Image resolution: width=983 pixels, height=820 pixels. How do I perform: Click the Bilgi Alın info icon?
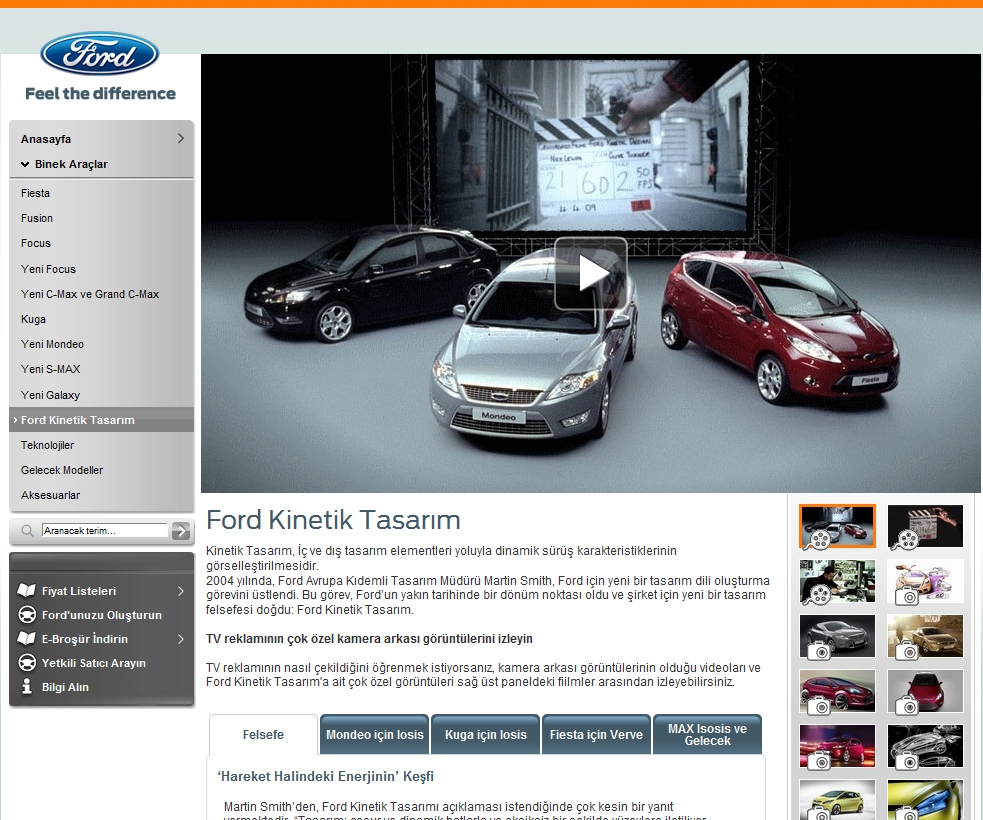[26, 686]
